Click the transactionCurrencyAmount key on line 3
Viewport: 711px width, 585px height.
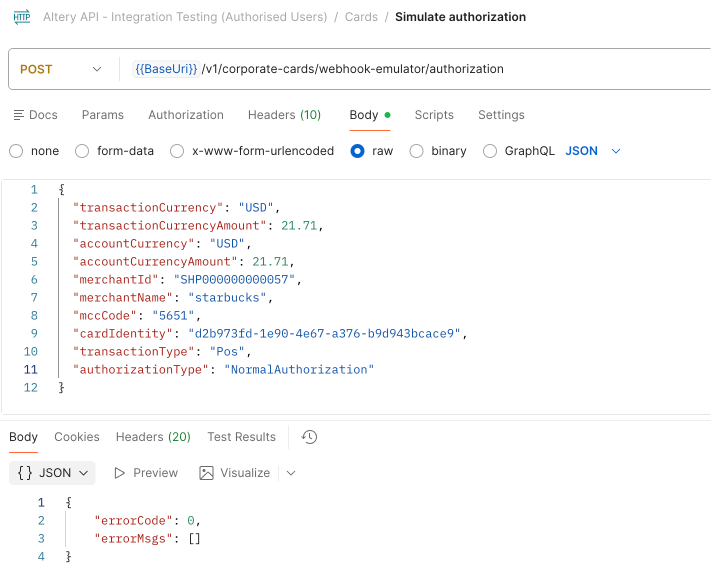(x=170, y=226)
